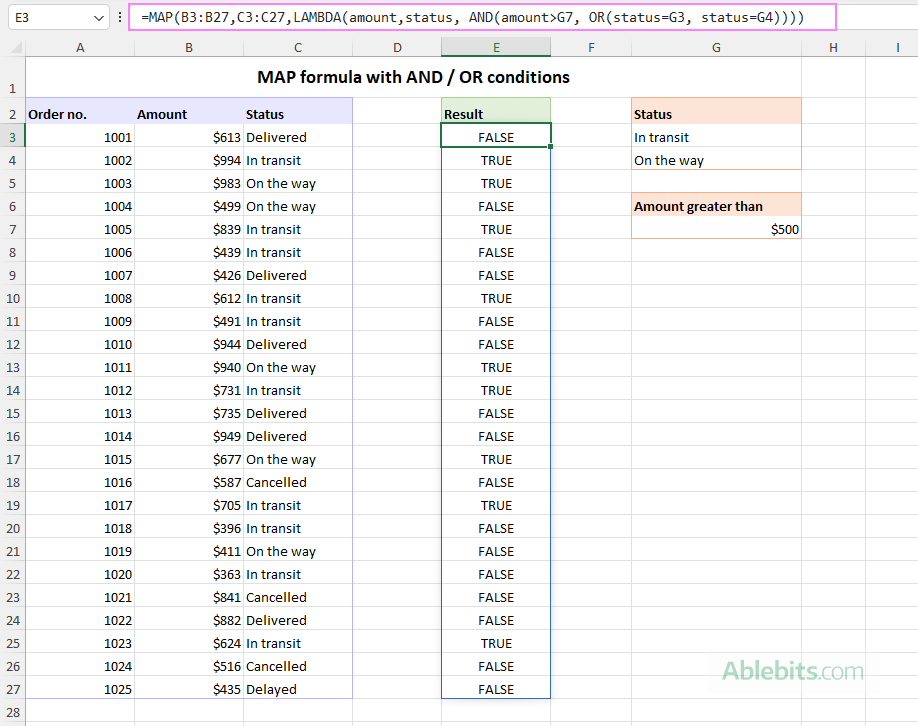
Task: Select row 27 header
Action: 12,689
